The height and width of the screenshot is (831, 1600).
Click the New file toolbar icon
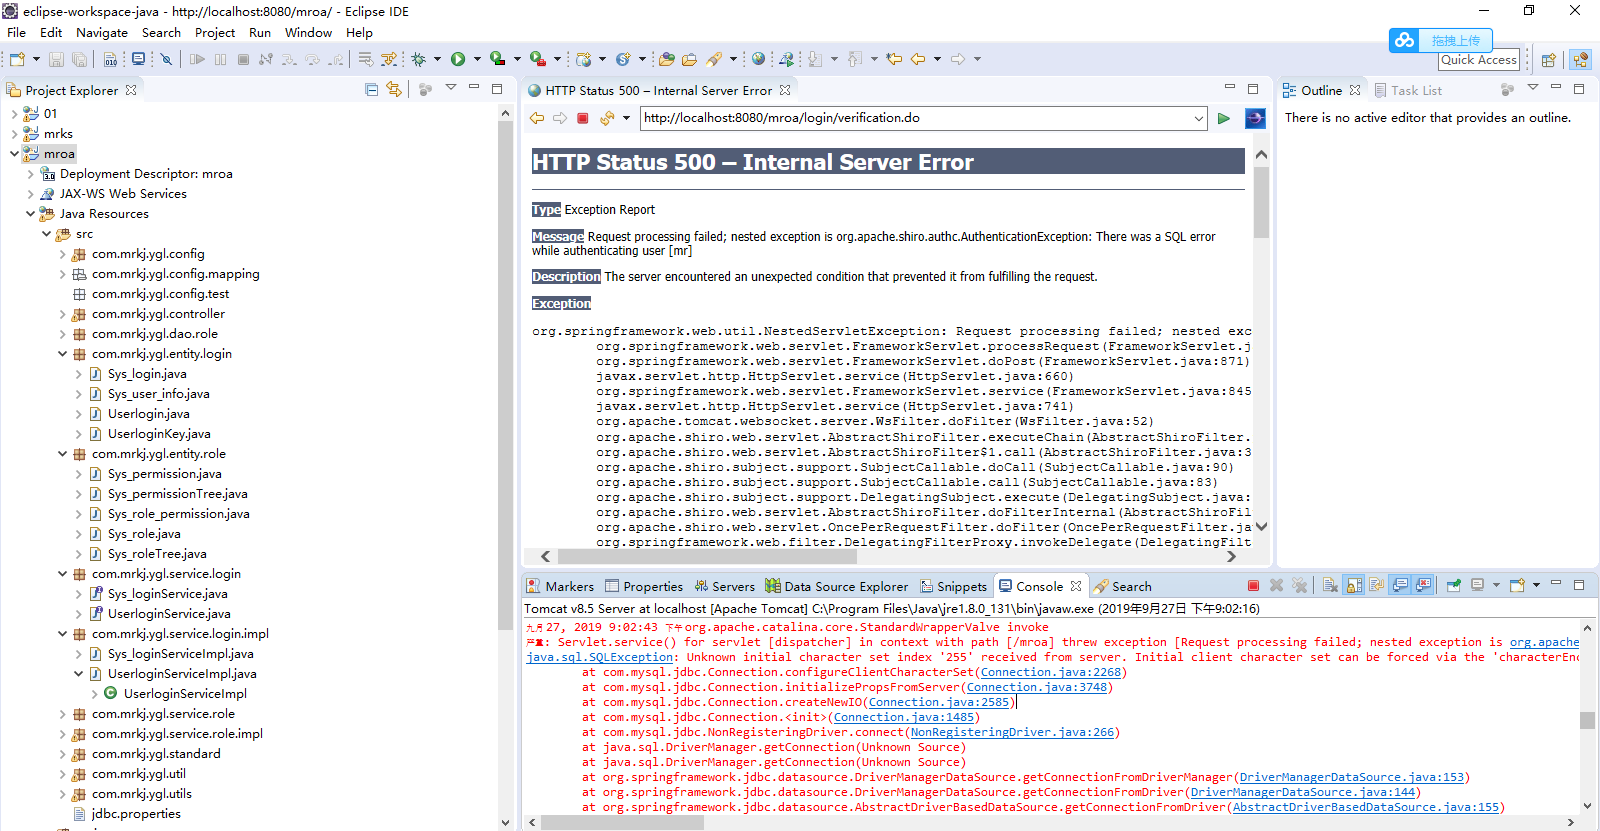coord(17,59)
